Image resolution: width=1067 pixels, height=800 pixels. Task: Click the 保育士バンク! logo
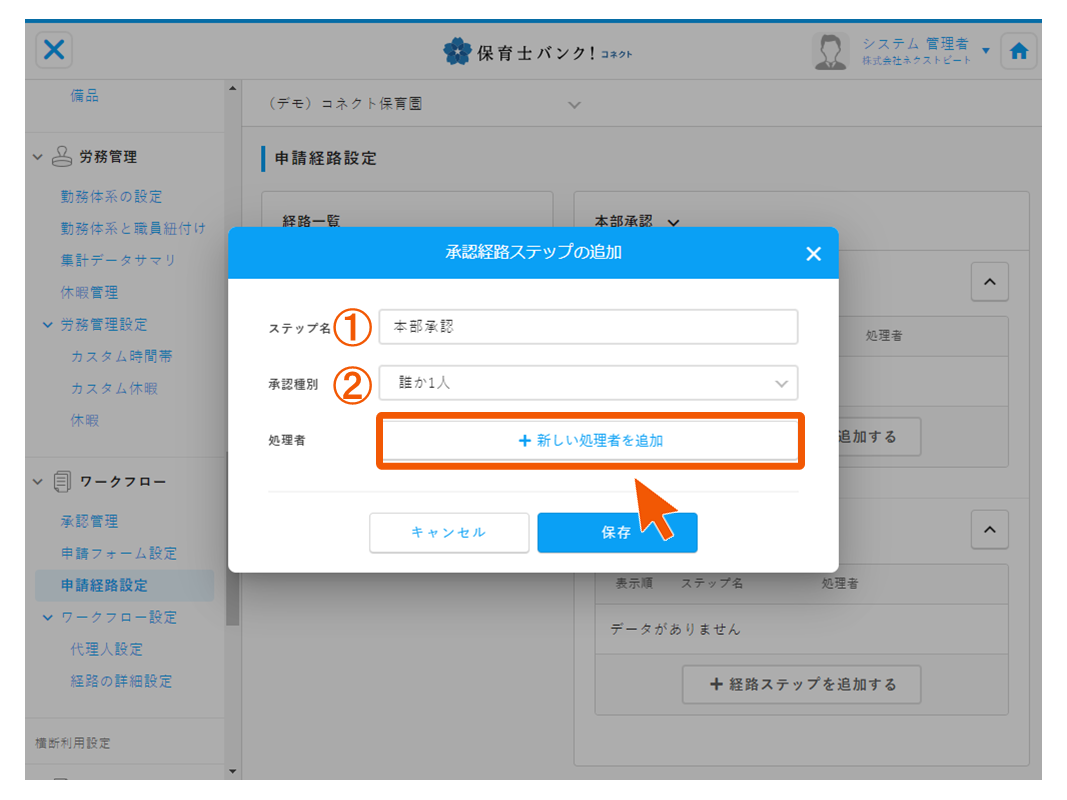pos(537,52)
